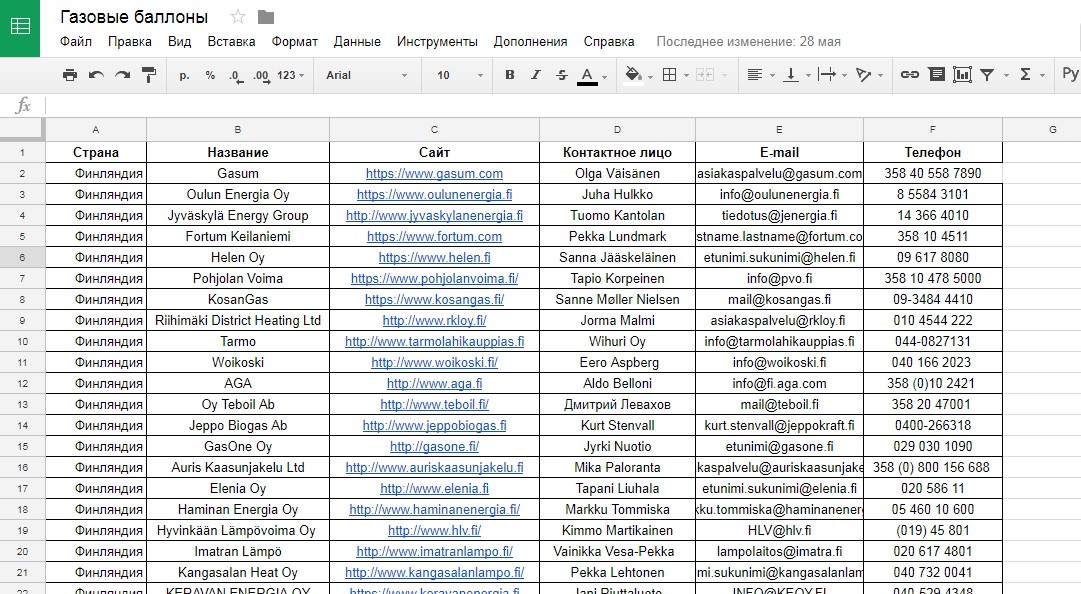Open the https://www.kosangas.fi/ link
This screenshot has width=1081, height=594.
click(x=434, y=300)
